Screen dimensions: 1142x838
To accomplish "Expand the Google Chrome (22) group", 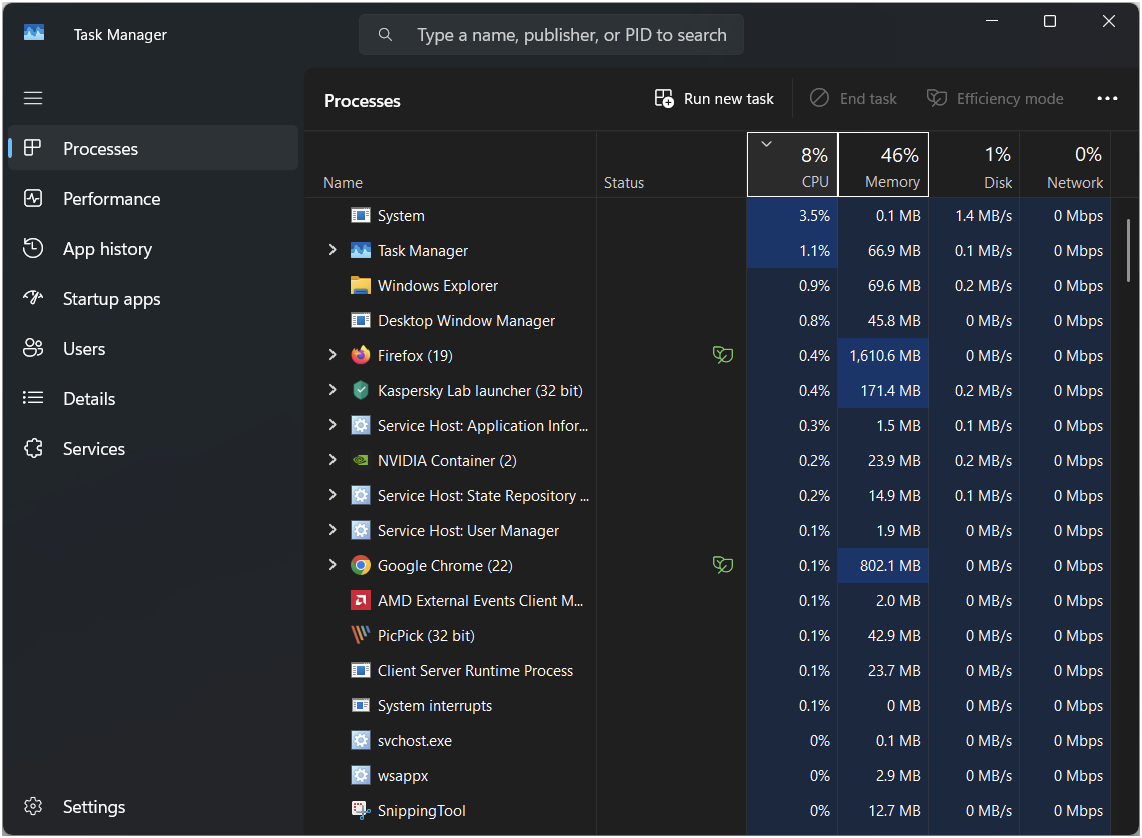I will tap(333, 564).
